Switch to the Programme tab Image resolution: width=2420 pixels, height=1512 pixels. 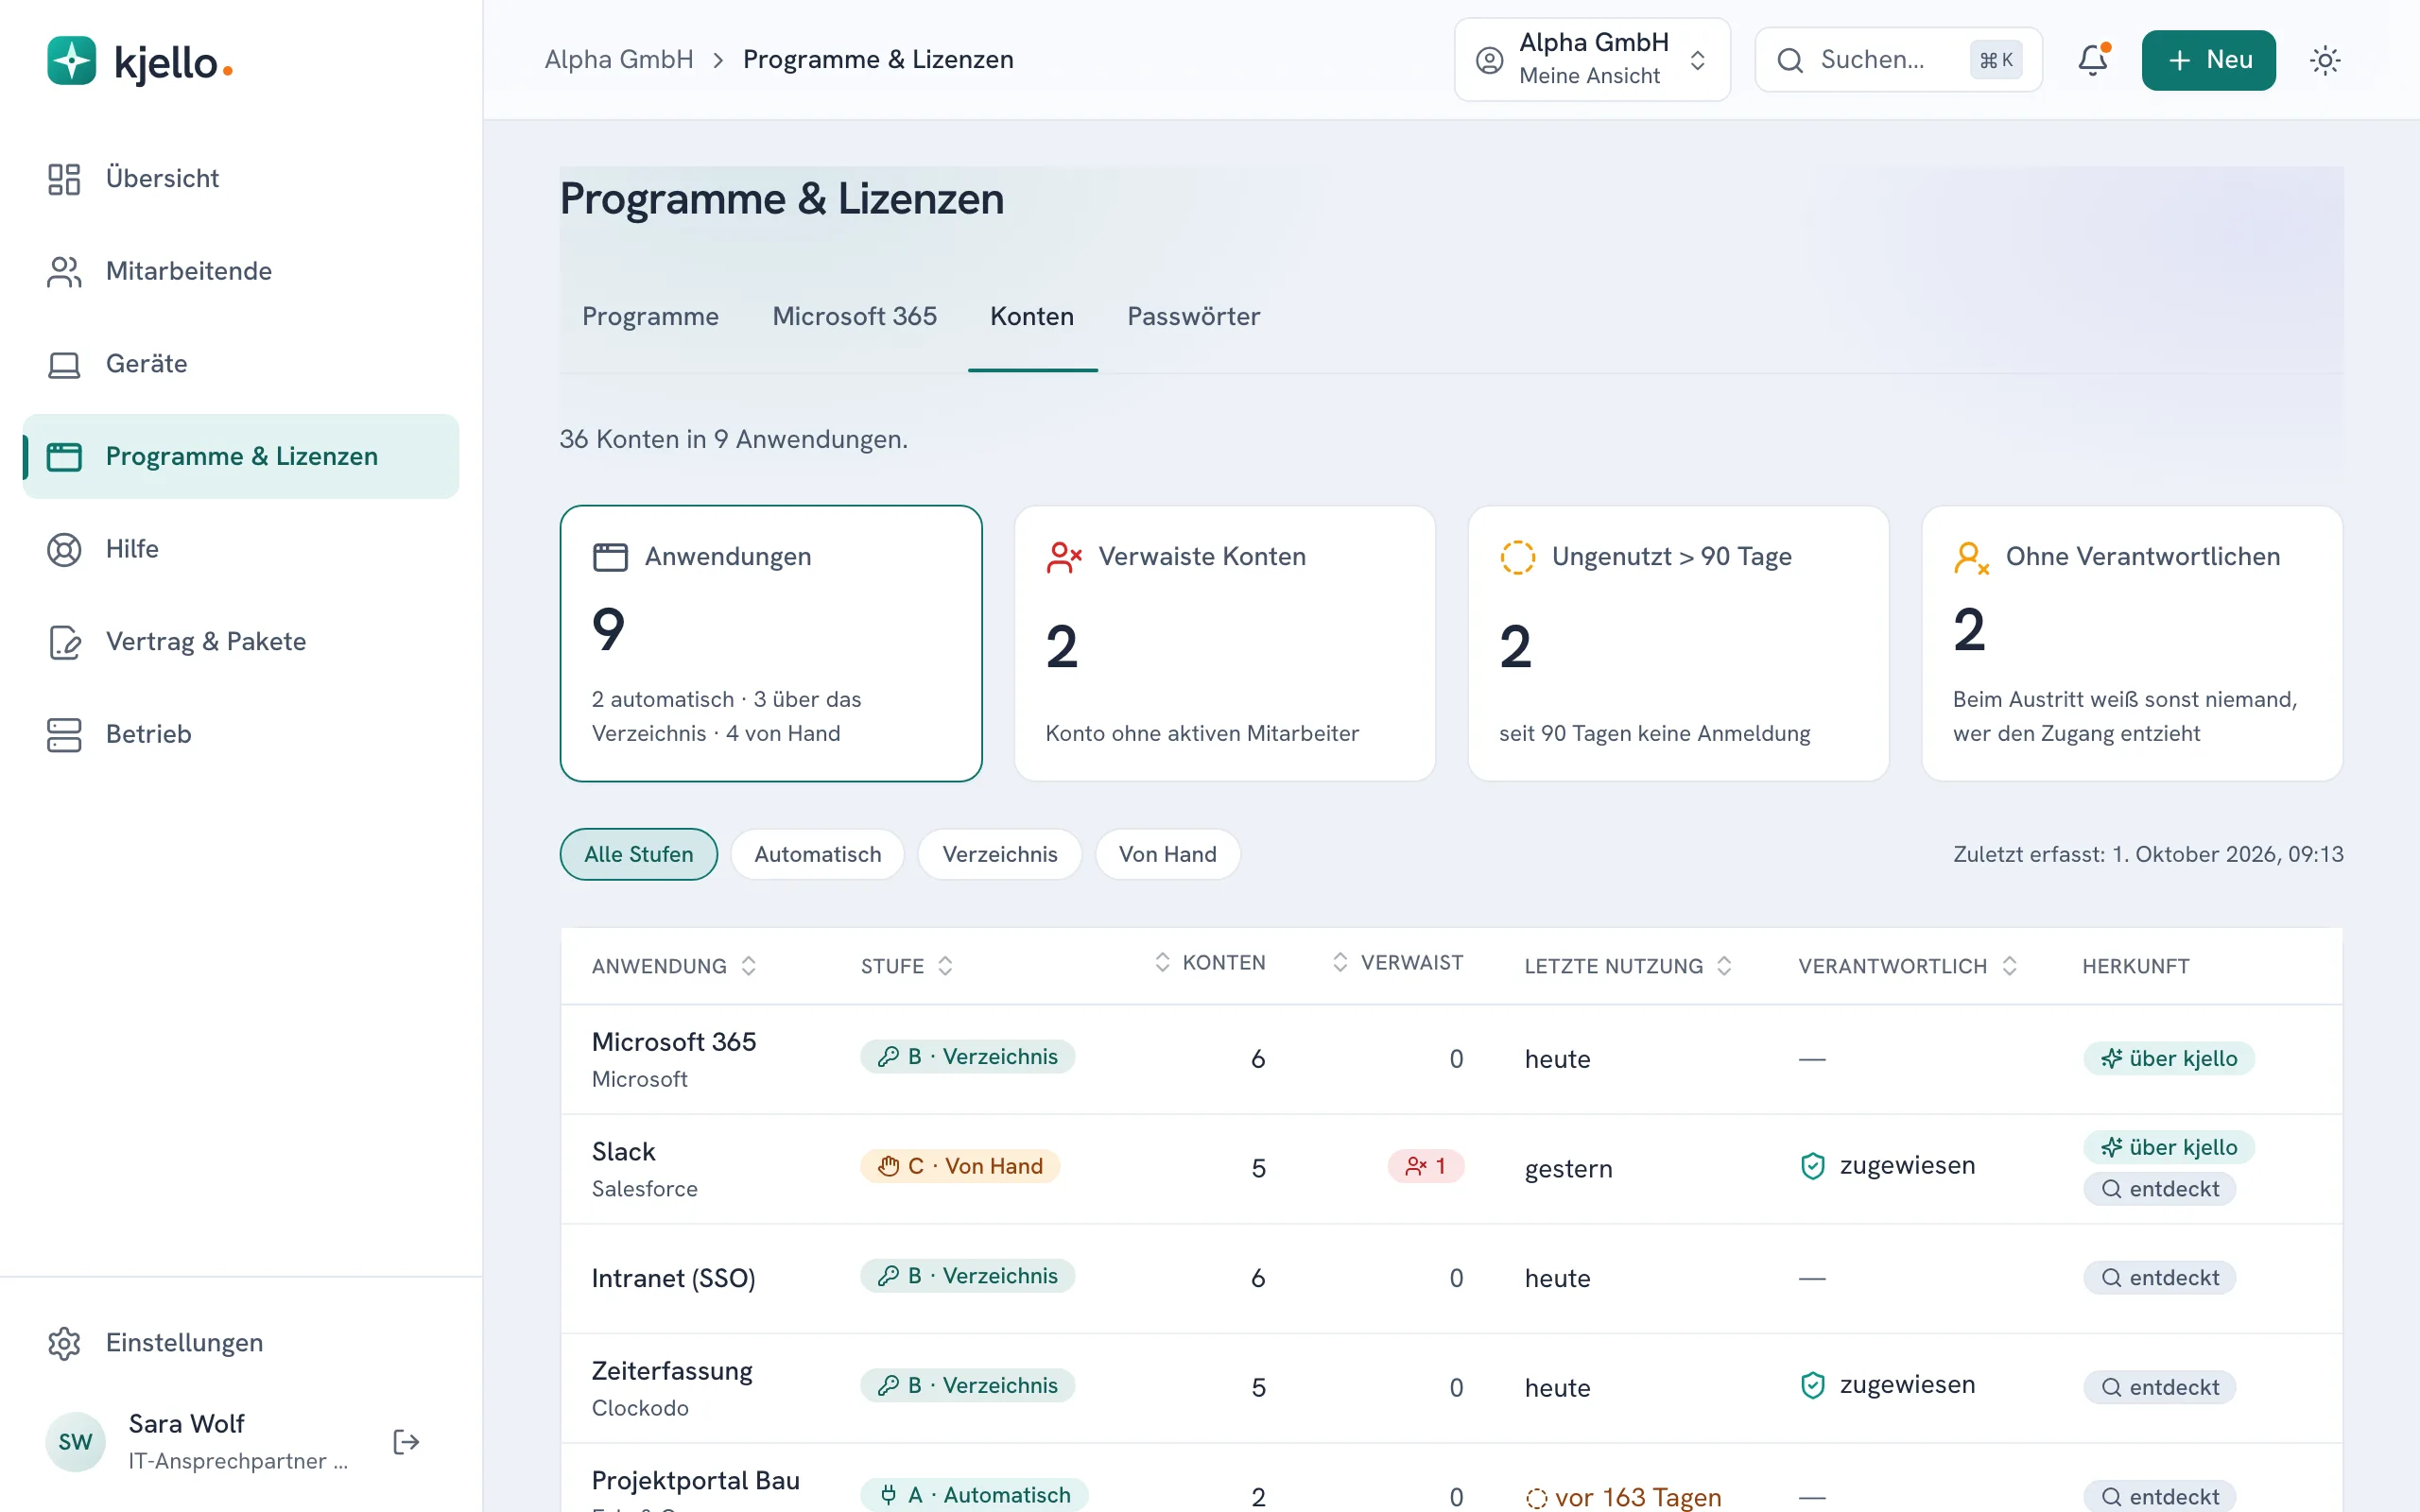tap(650, 317)
